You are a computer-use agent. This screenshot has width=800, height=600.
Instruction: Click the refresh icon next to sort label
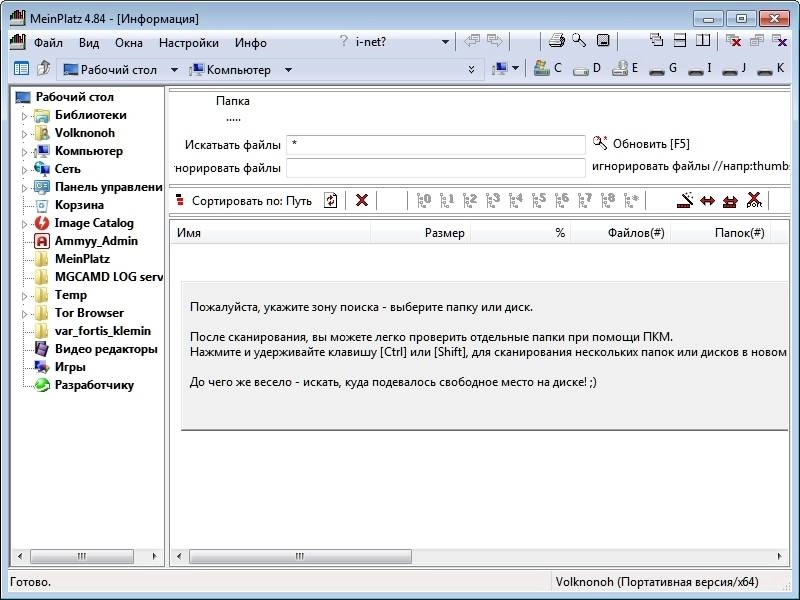pyautogui.click(x=331, y=200)
